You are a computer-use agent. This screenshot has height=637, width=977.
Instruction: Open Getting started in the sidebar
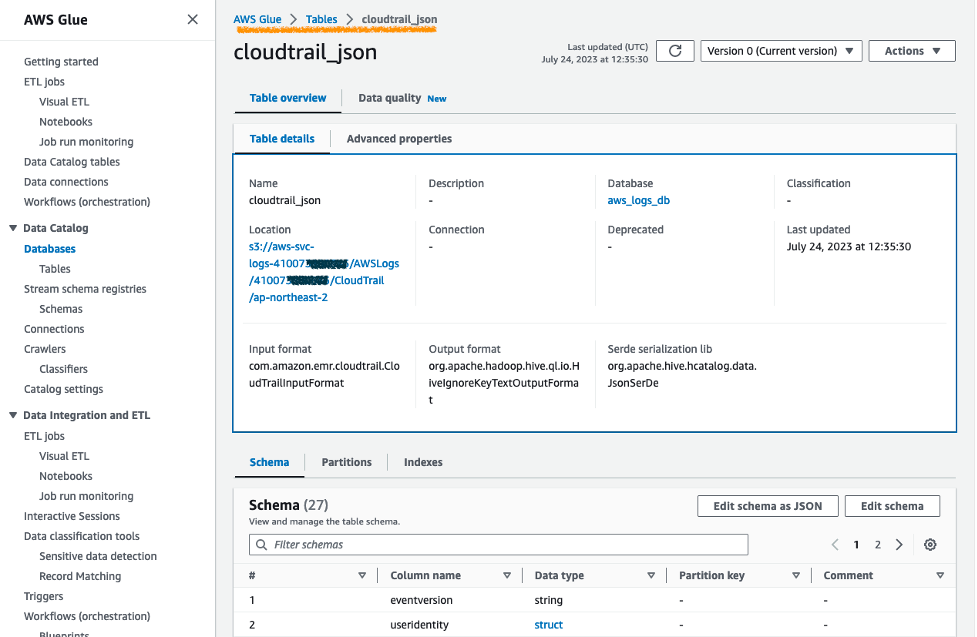click(61, 62)
